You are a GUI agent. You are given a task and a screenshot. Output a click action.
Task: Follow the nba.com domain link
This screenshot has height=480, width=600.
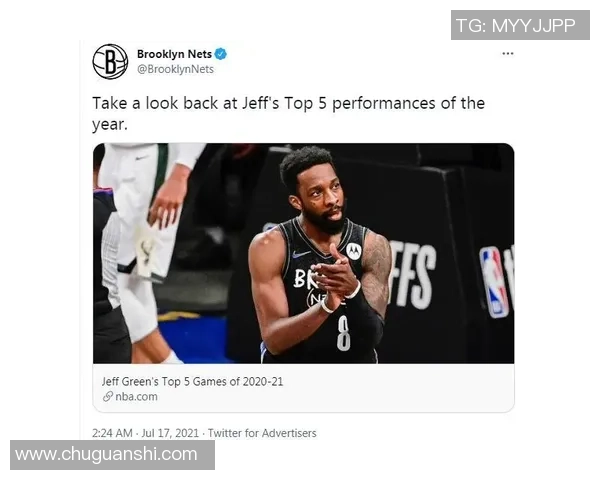click(136, 396)
